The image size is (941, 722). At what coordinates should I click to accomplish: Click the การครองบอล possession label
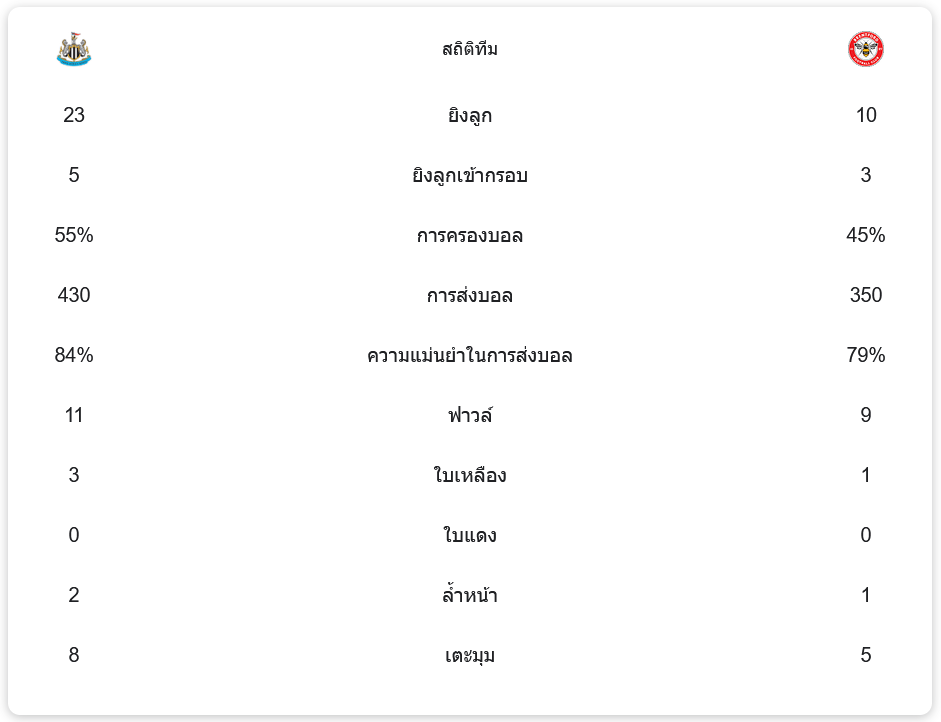click(x=470, y=236)
